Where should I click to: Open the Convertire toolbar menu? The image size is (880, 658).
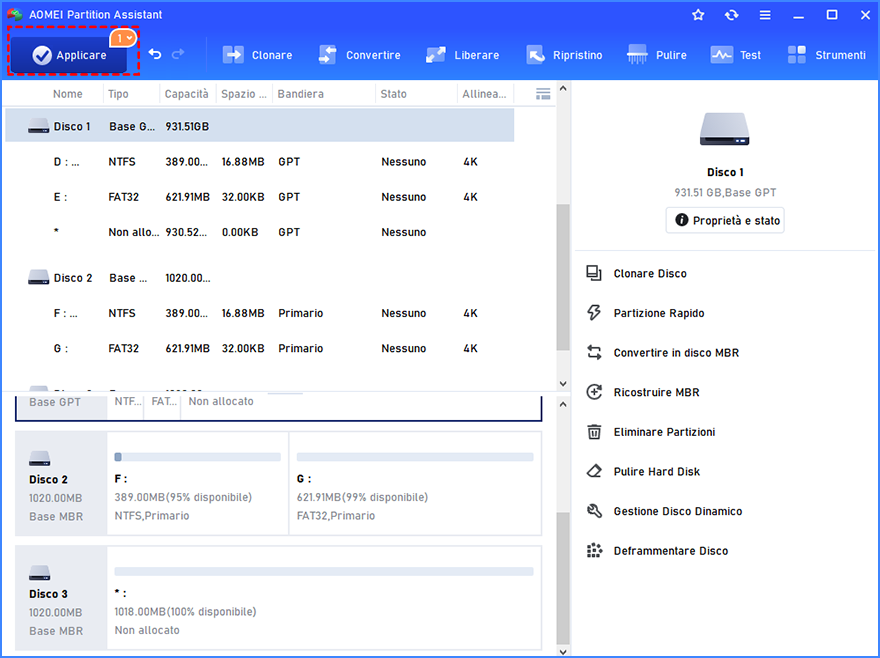(359, 55)
